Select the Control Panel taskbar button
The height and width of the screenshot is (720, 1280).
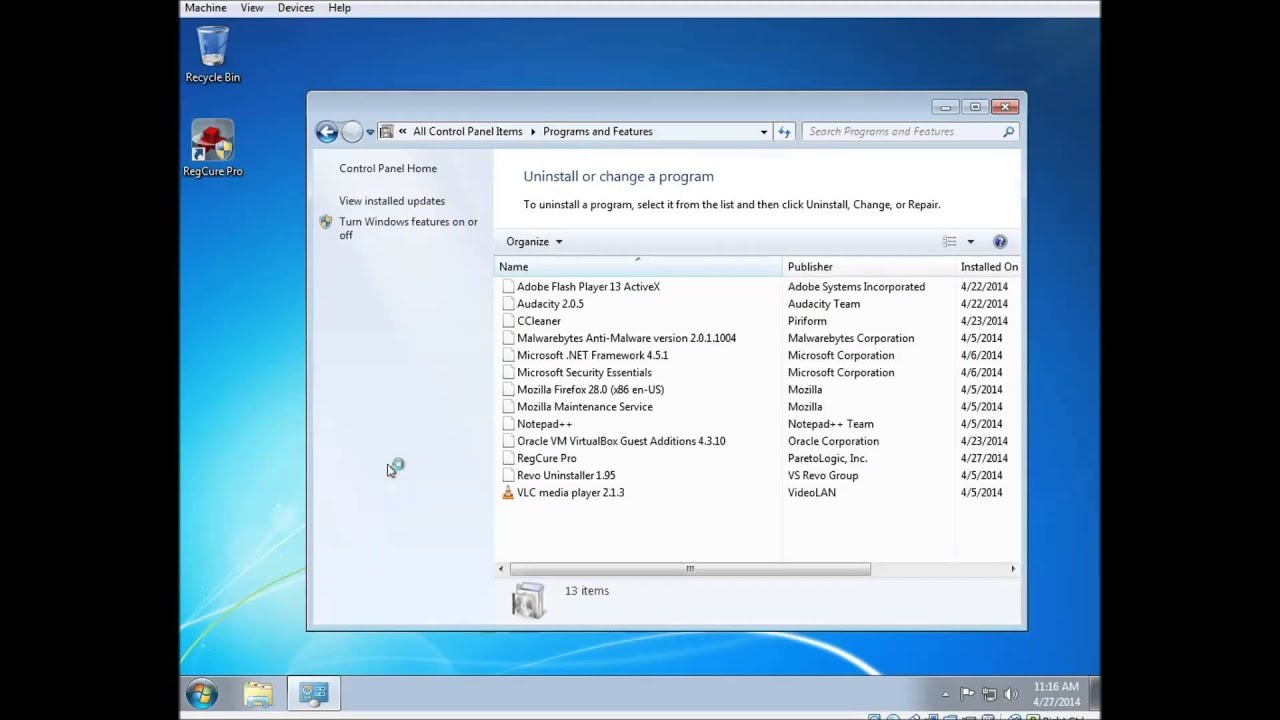314,693
